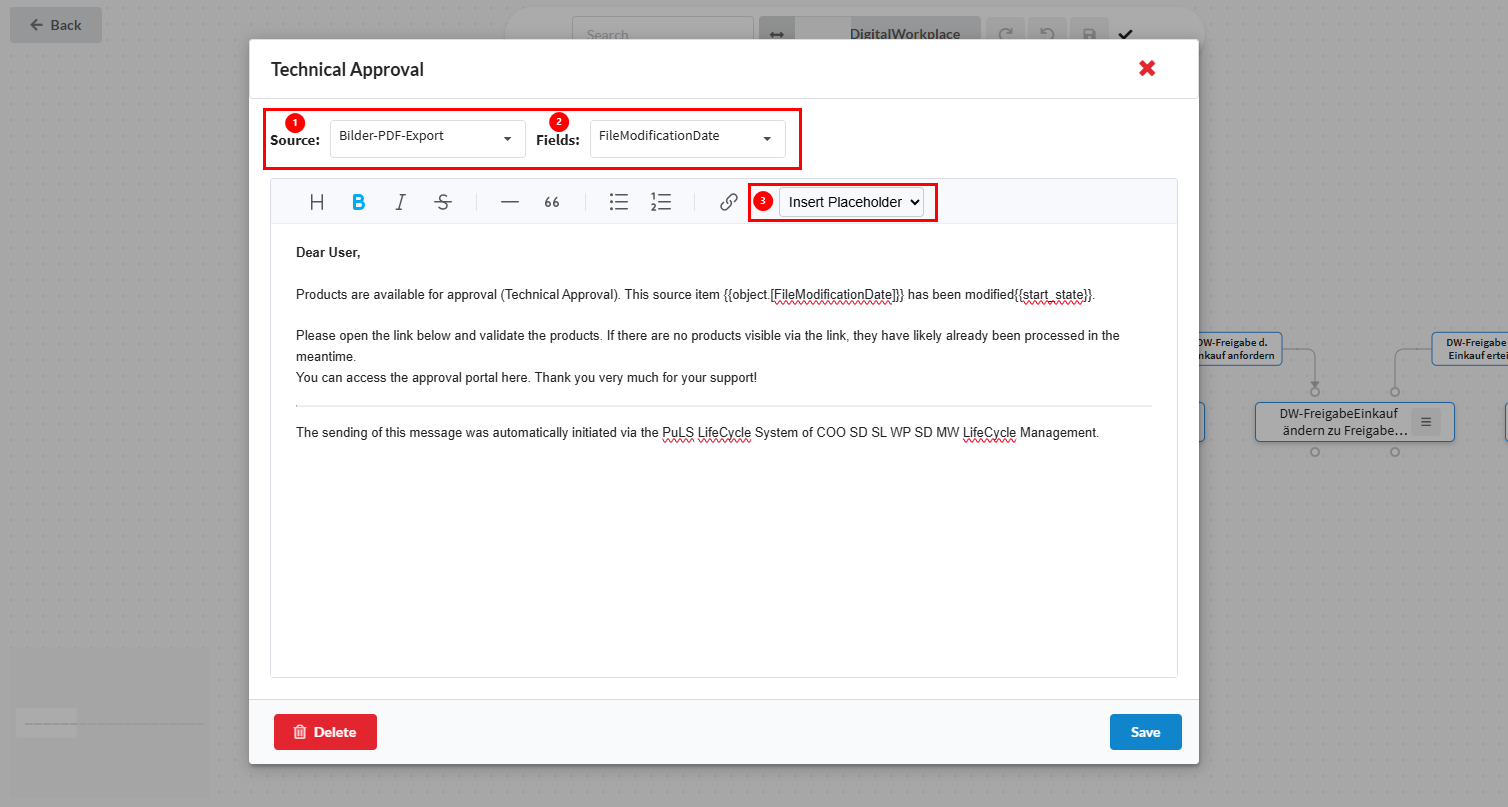
Task: Toggle italic formatting
Action: (x=400, y=202)
